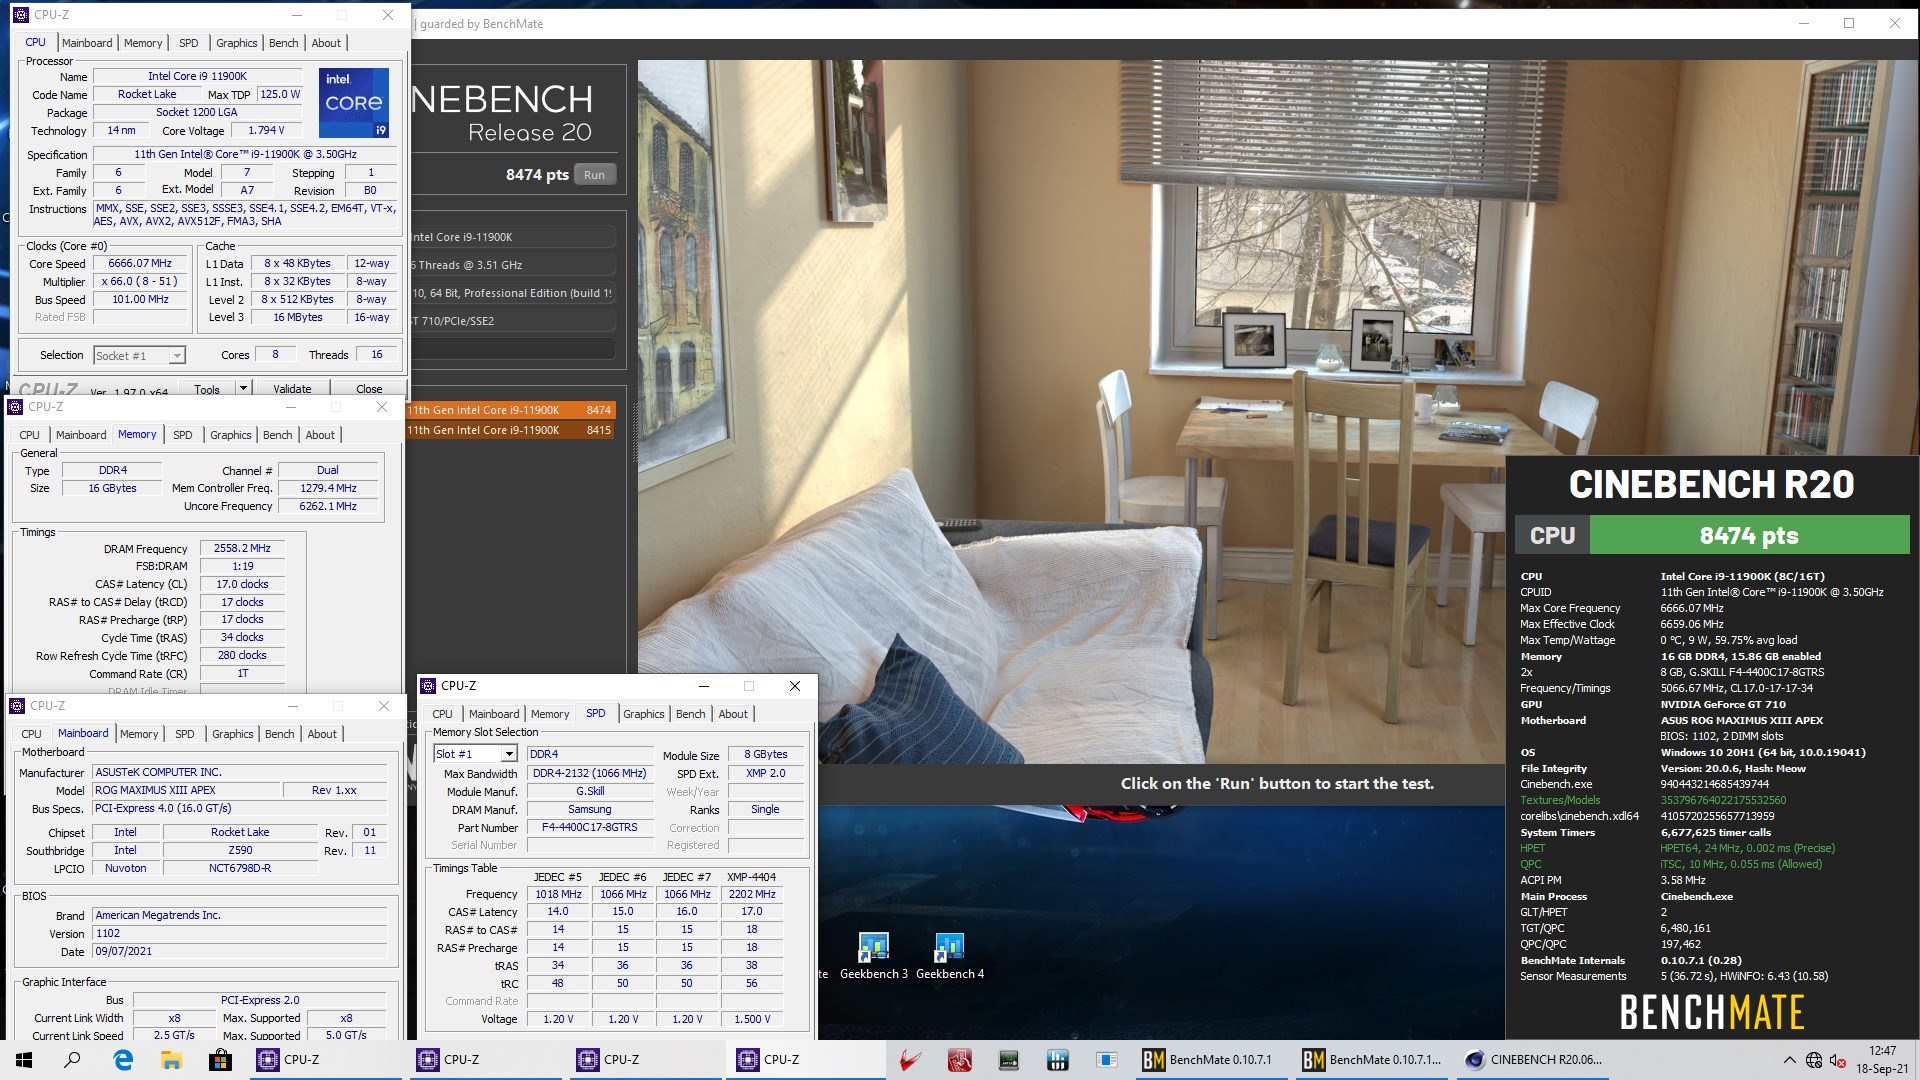Click the CPU-Z icon in the SPD window title
This screenshot has height=1080, width=1920.
point(429,686)
